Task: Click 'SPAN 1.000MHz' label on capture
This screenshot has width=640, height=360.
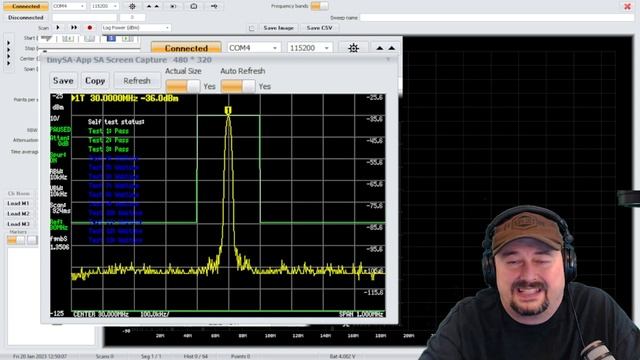Action: [x=361, y=314]
